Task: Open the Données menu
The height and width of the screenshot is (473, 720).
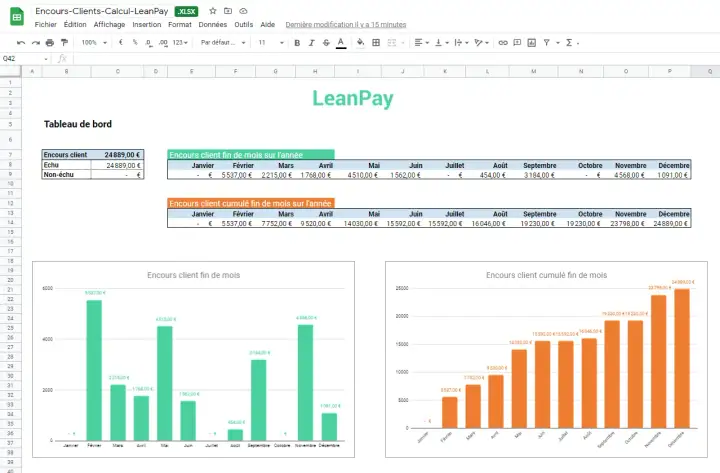Action: (213, 25)
